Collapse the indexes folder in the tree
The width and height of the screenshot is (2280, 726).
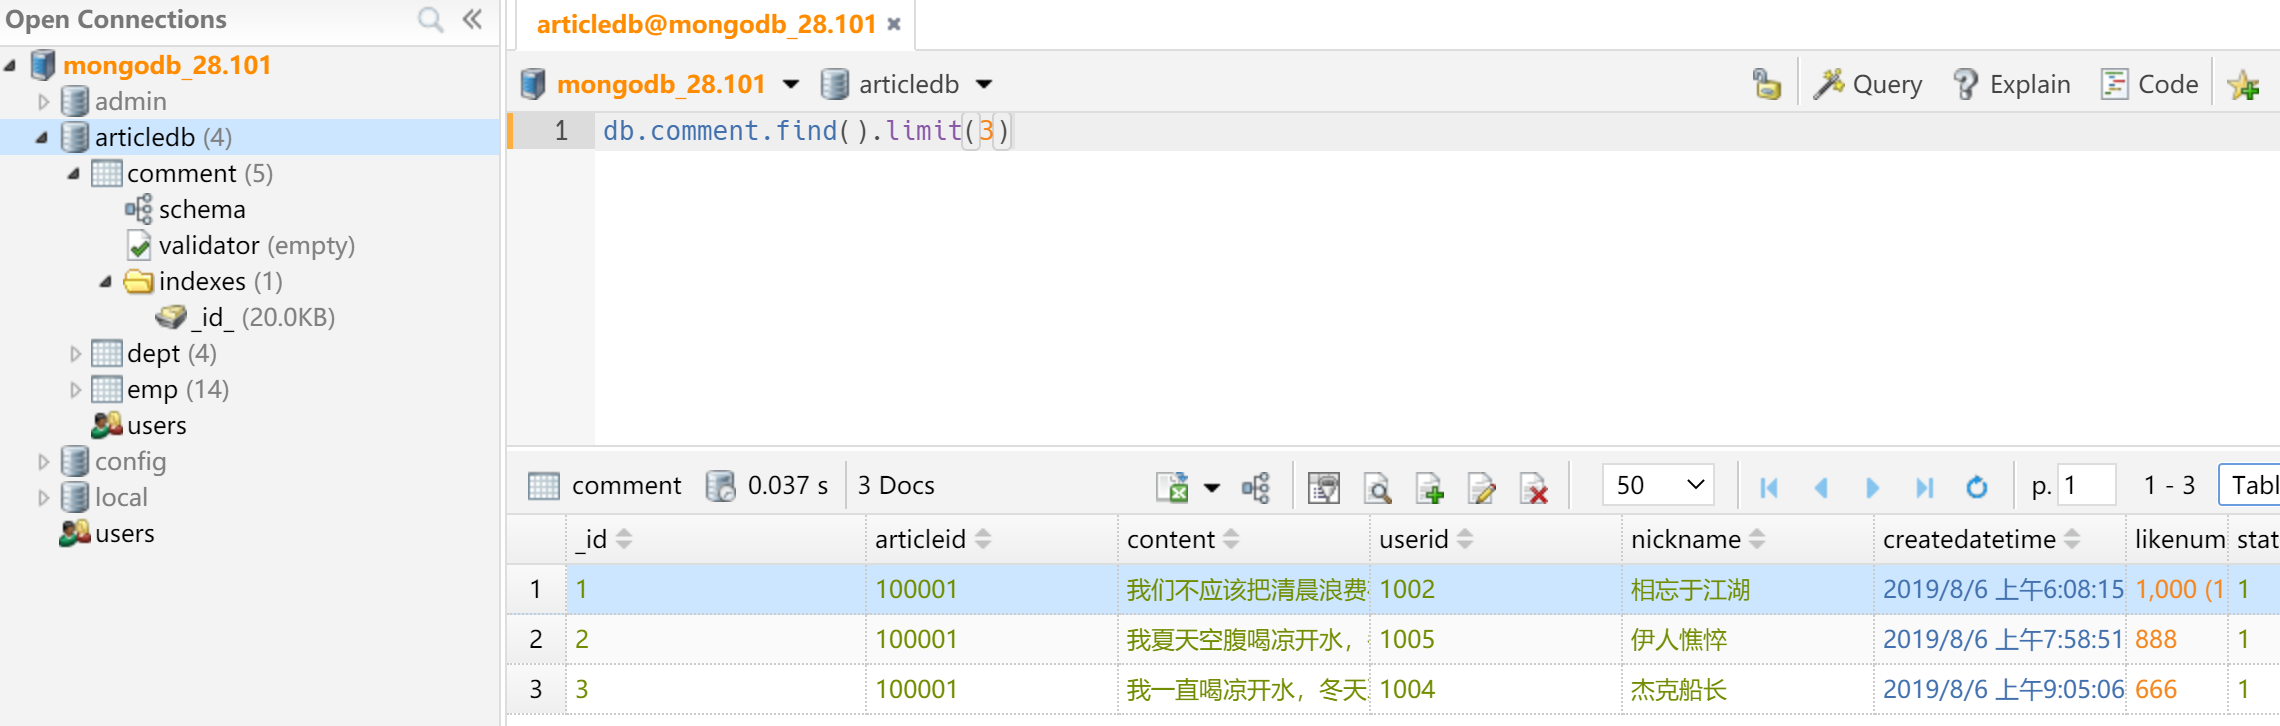[106, 282]
